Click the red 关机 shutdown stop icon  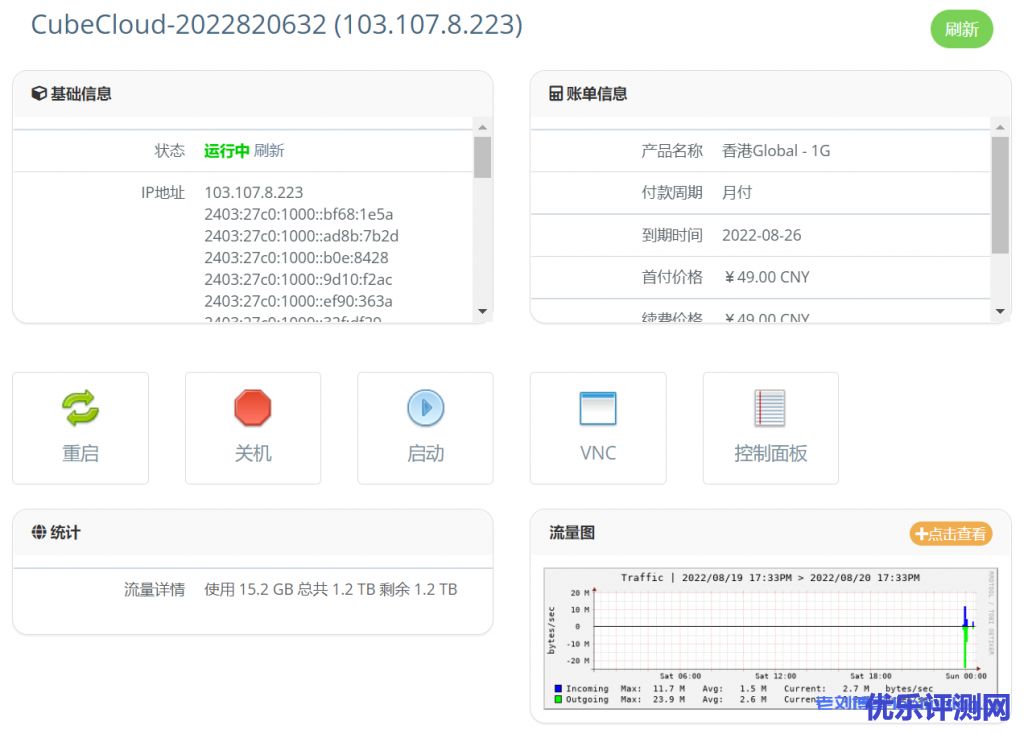tap(253, 408)
